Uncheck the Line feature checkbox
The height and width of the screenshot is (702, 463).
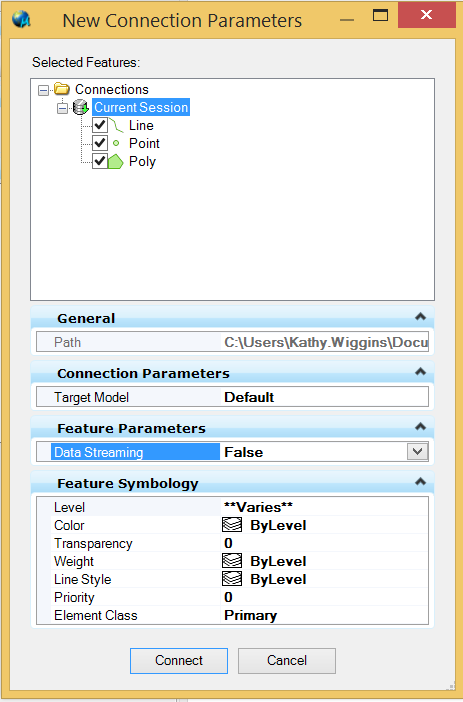pos(100,125)
